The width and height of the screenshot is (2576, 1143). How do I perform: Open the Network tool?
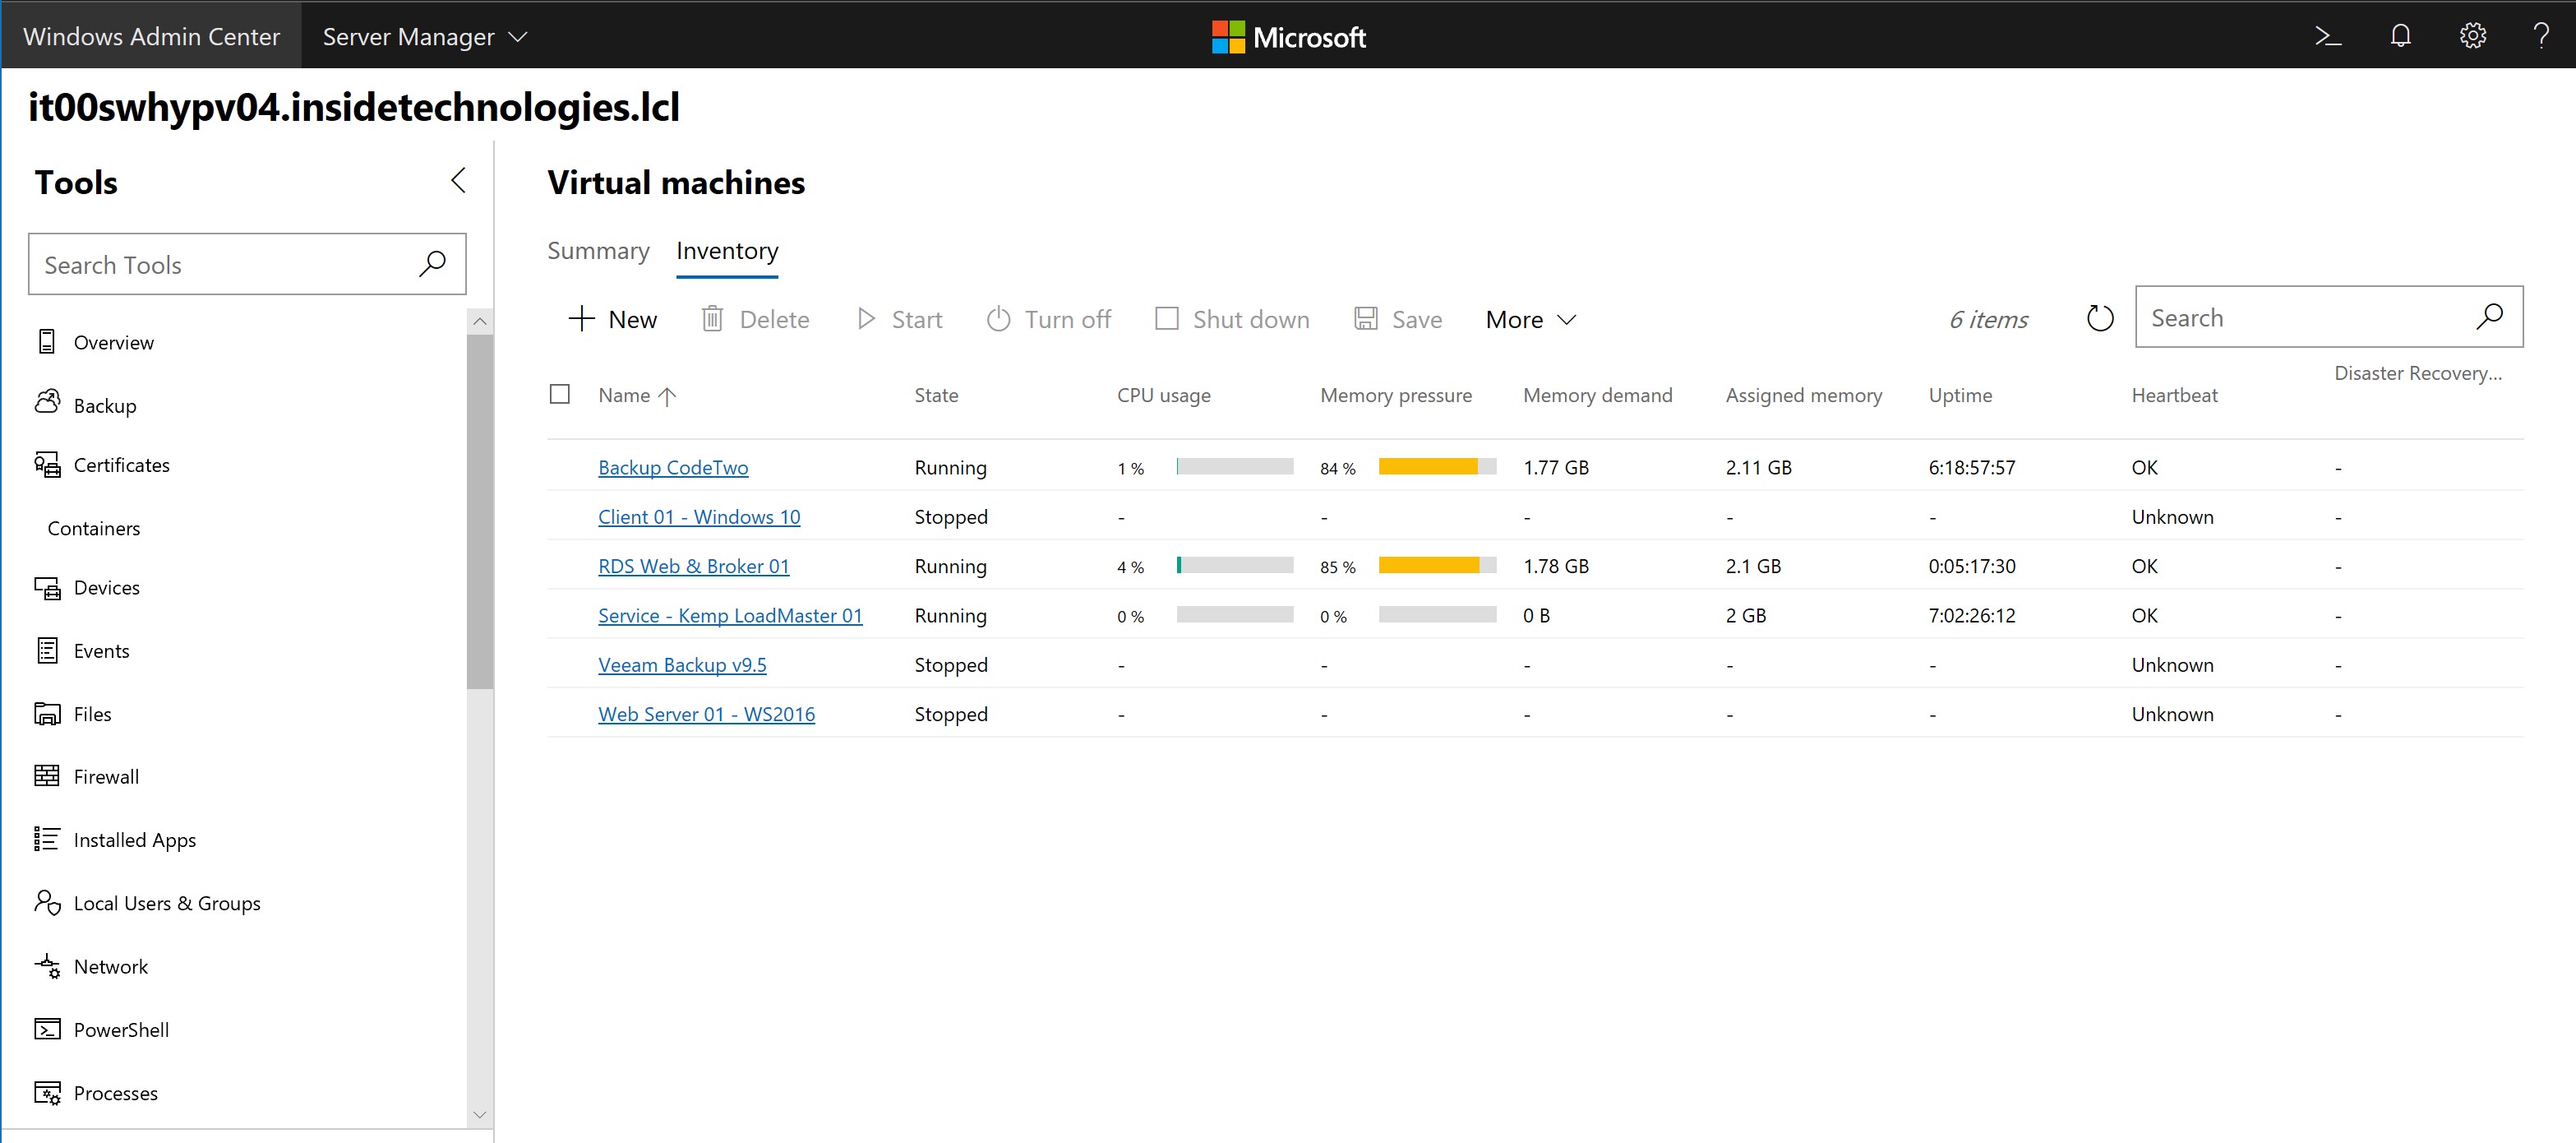92,967
